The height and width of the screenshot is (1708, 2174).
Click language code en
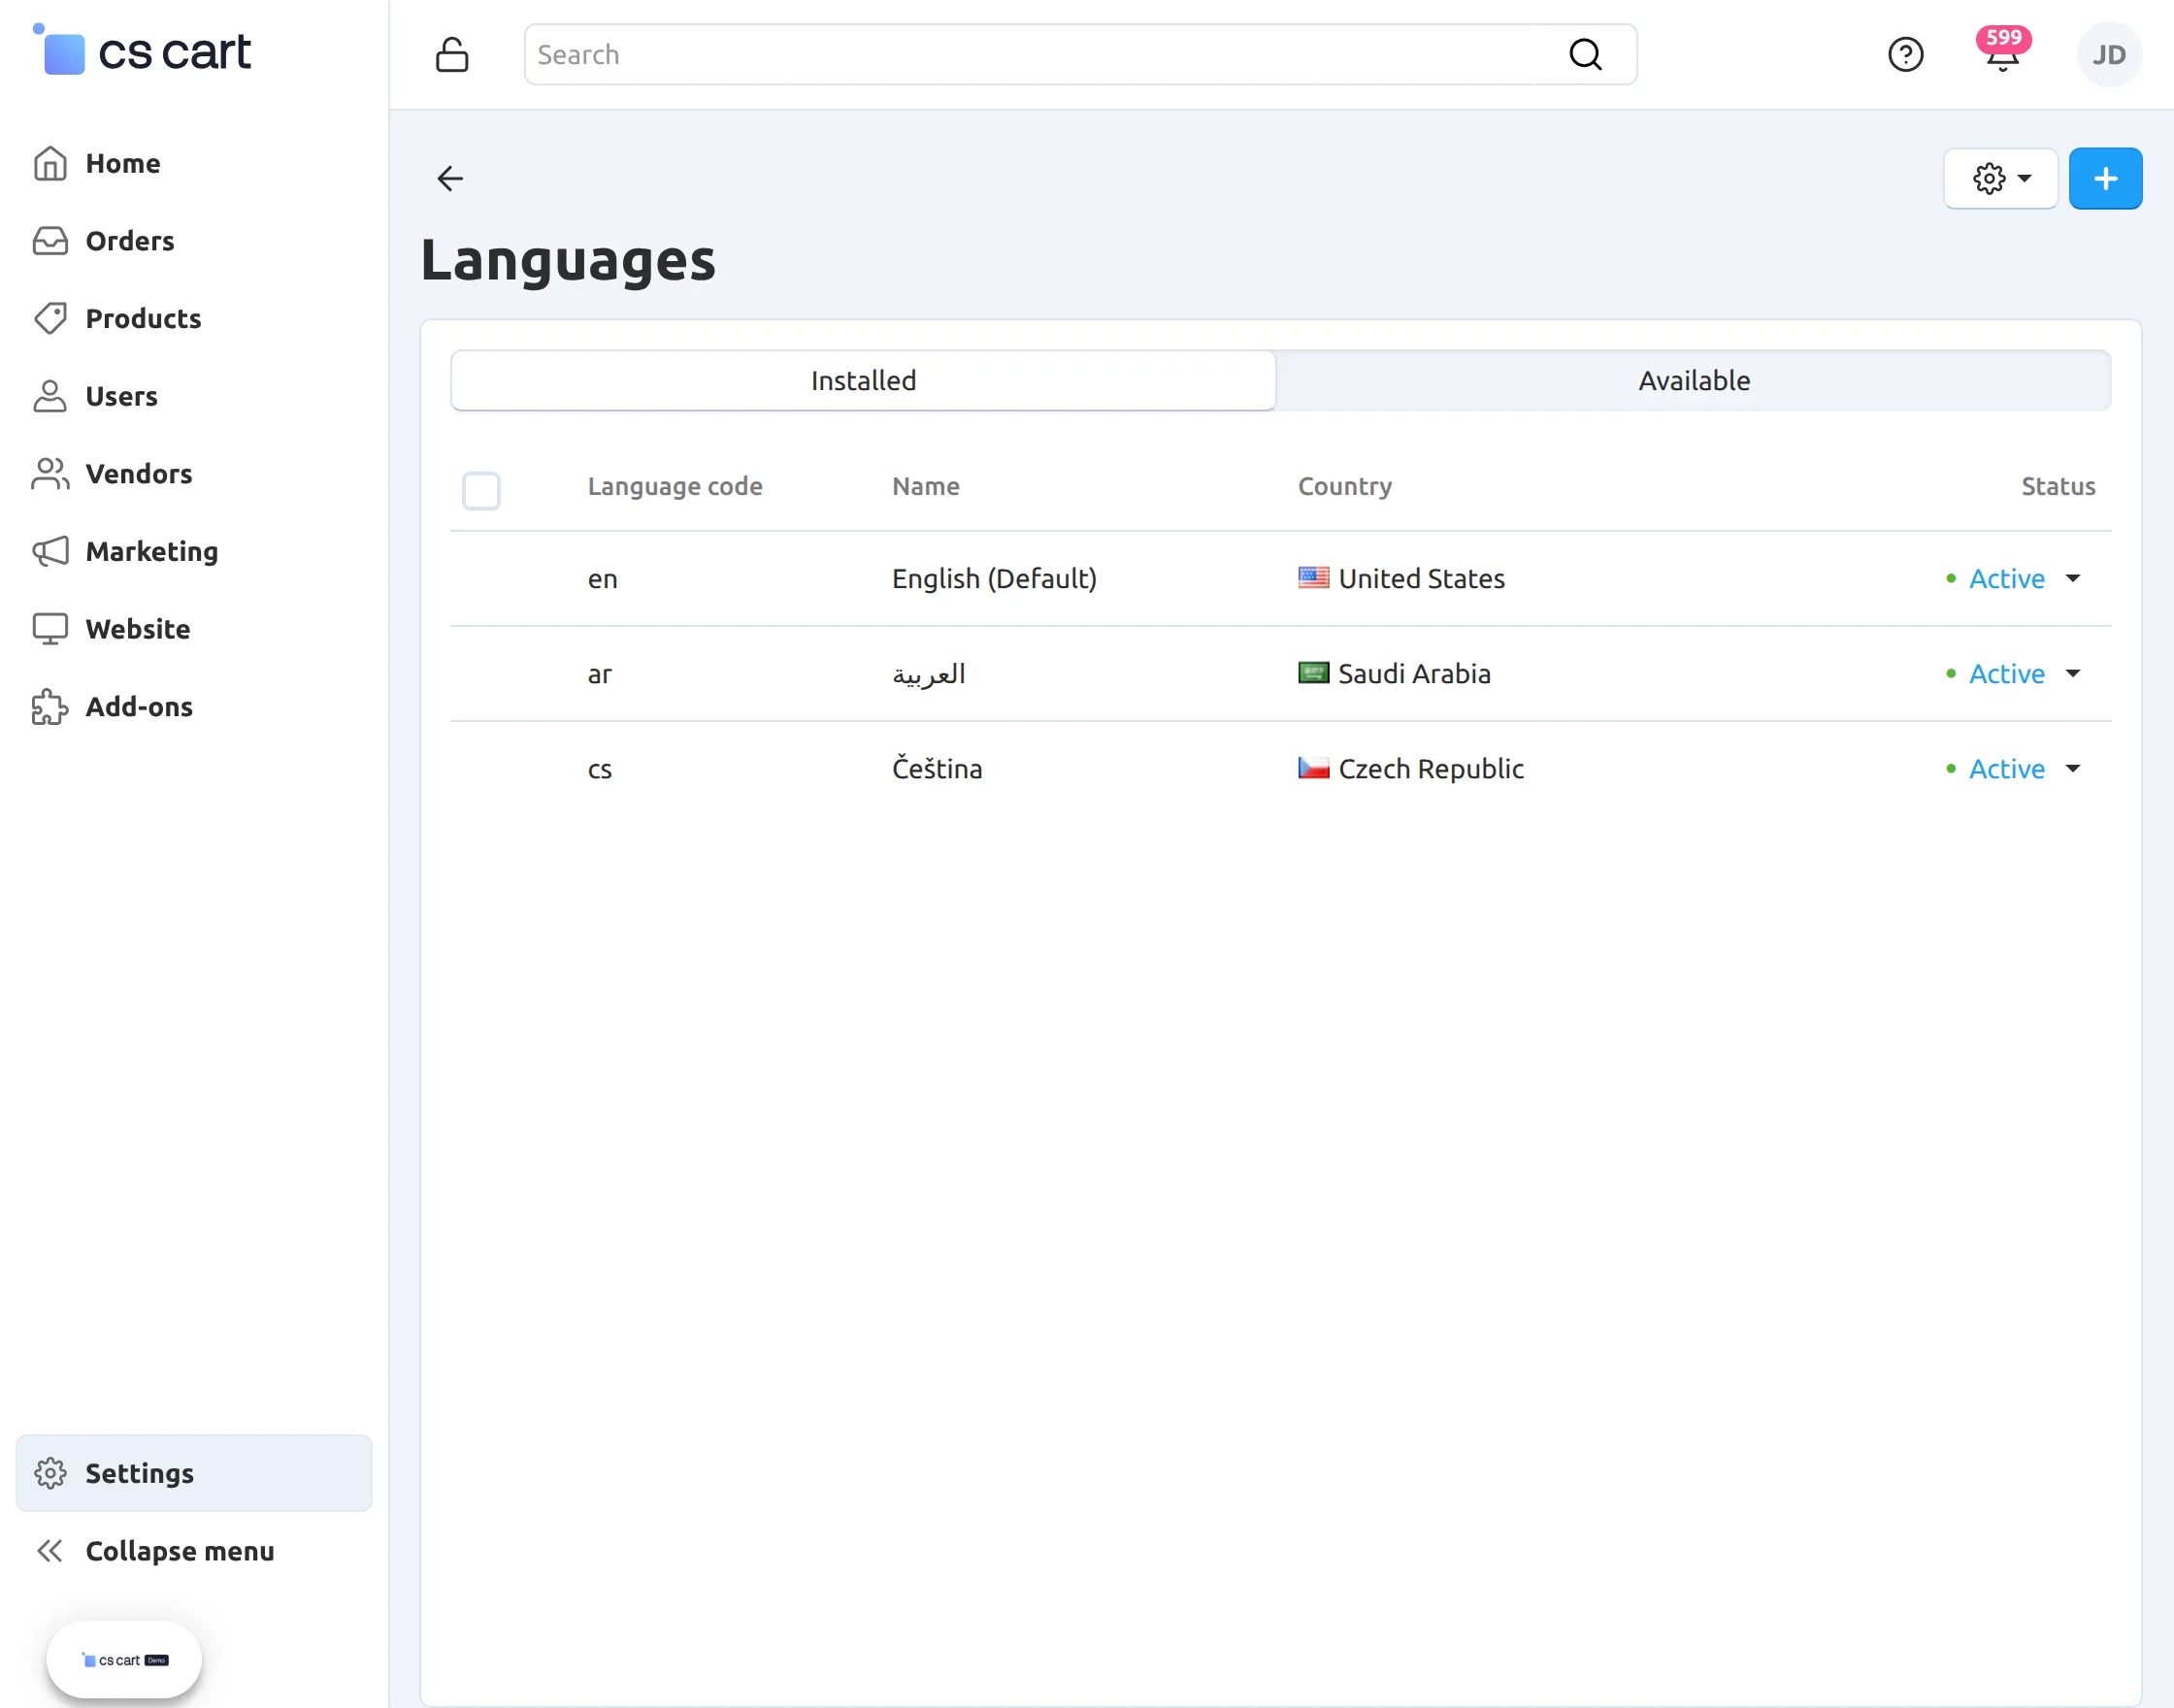coord(602,579)
